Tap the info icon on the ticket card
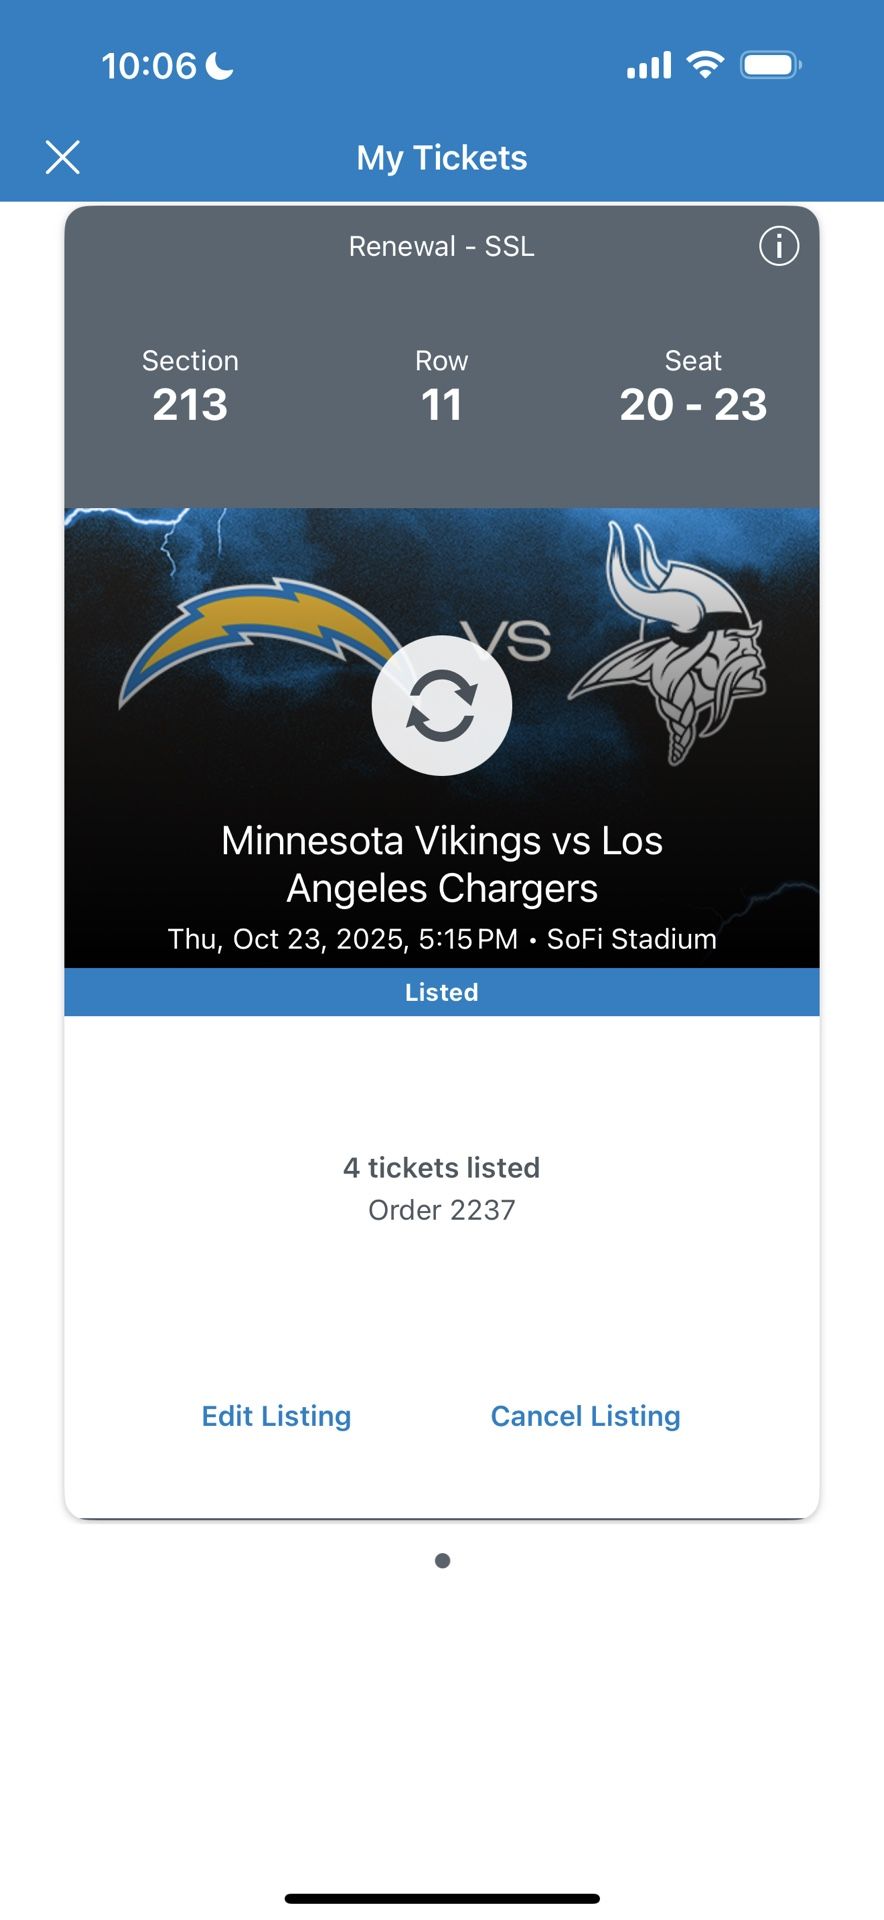This screenshot has height=1920, width=884. [779, 245]
